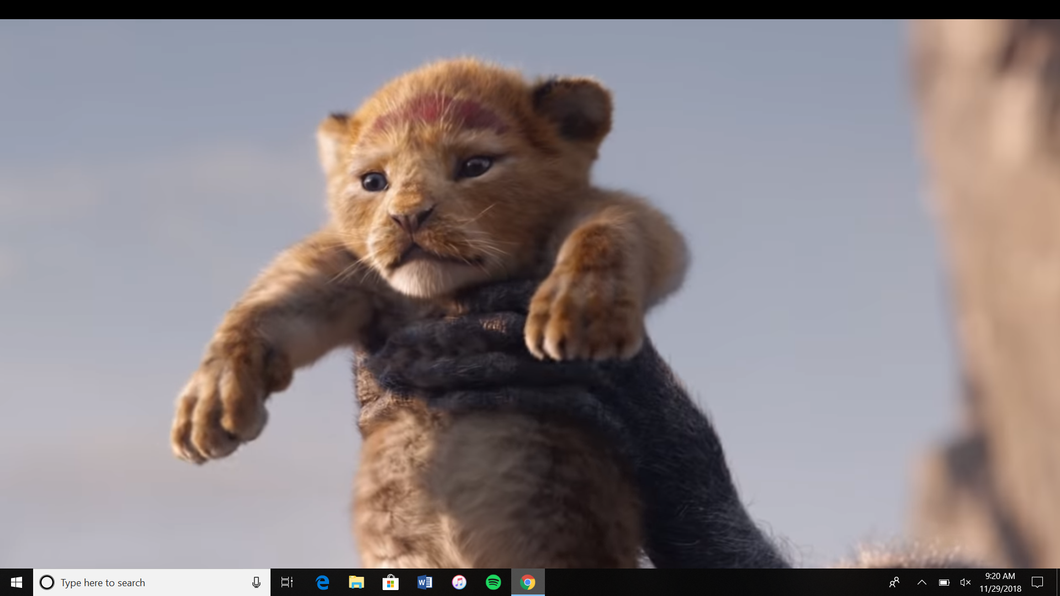Start voice search with the microphone button
The image size is (1060, 596).
point(257,582)
